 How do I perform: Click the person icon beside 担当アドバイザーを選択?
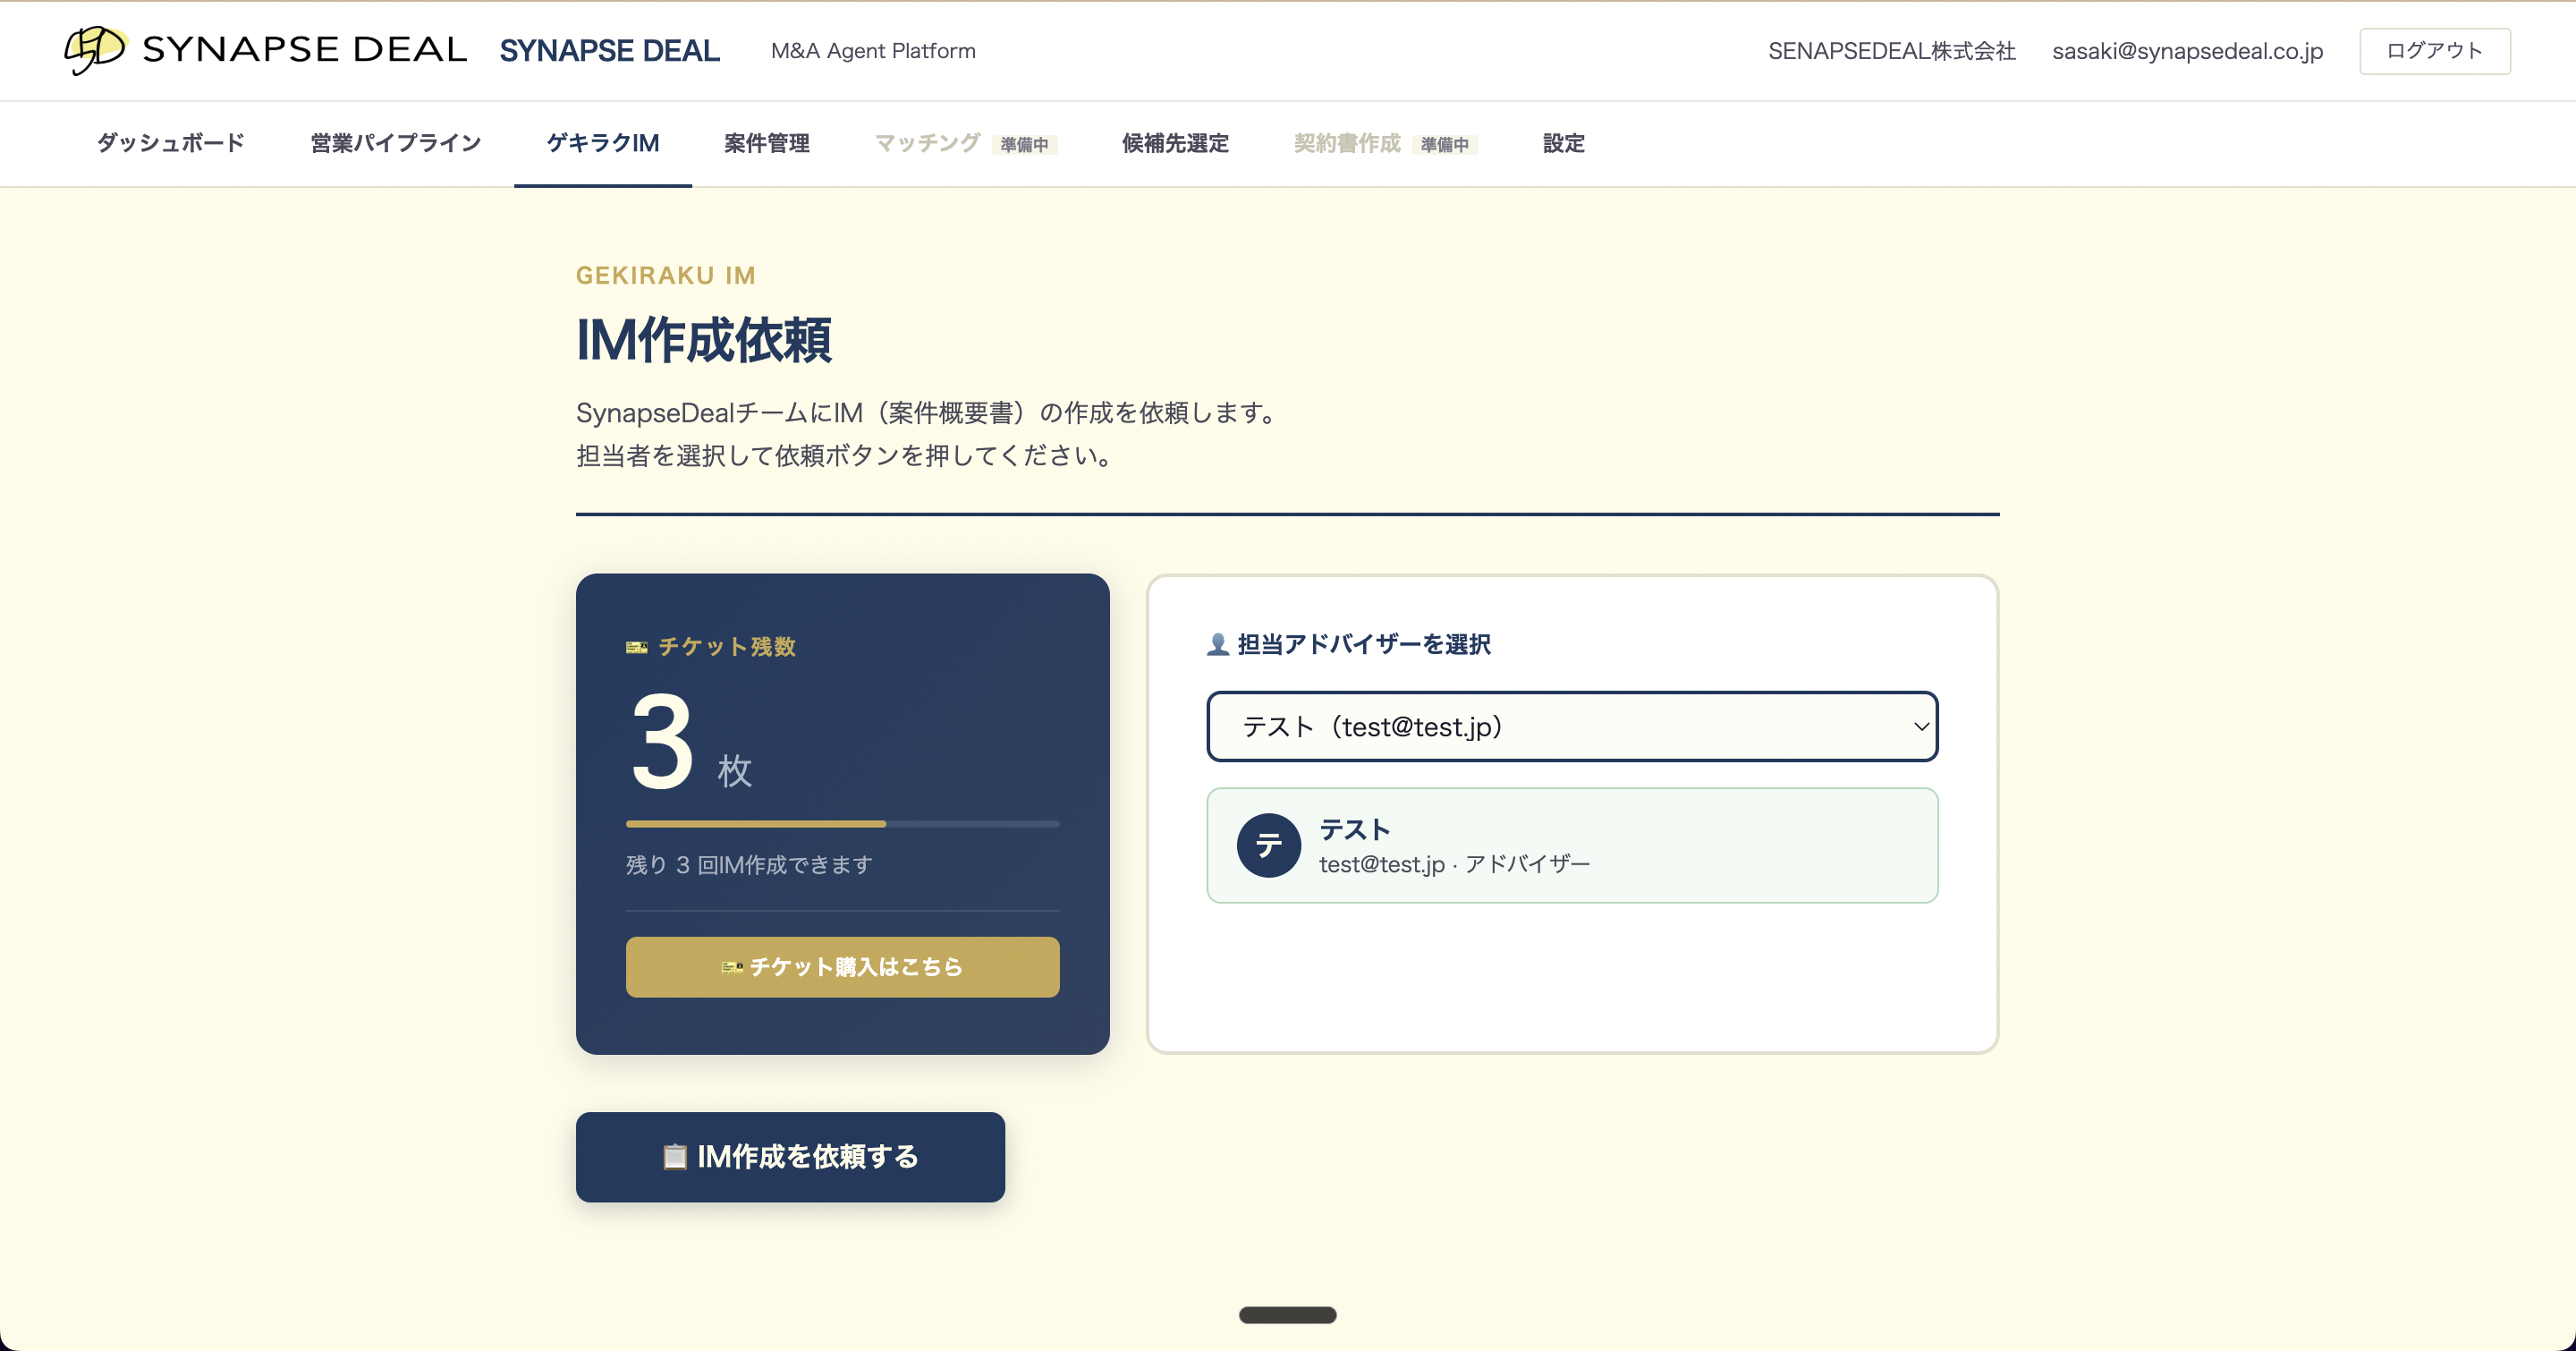1217,644
